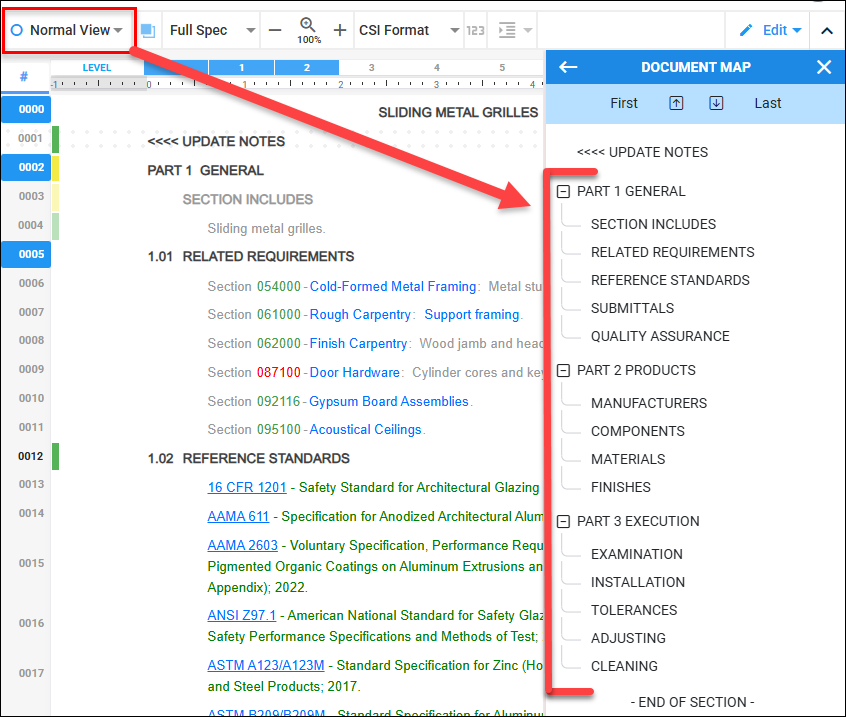The image size is (846, 717).
Task: Open Acoustical Ceilings section link
Action: 365,429
